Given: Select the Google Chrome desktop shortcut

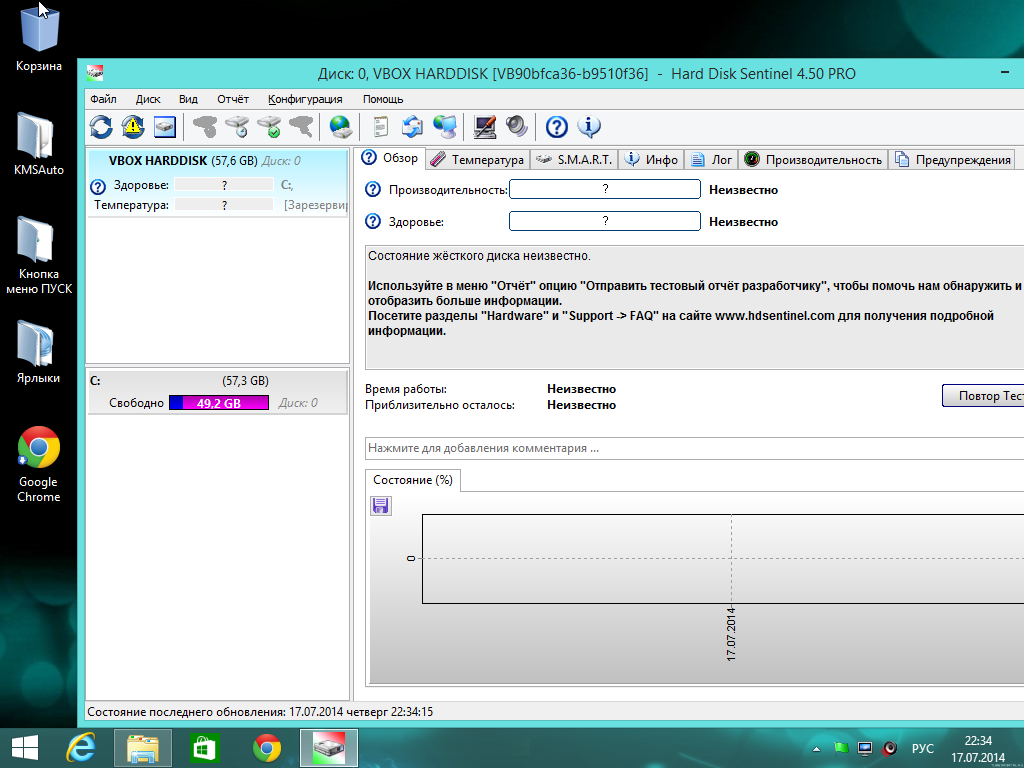Looking at the screenshot, I should (x=39, y=464).
